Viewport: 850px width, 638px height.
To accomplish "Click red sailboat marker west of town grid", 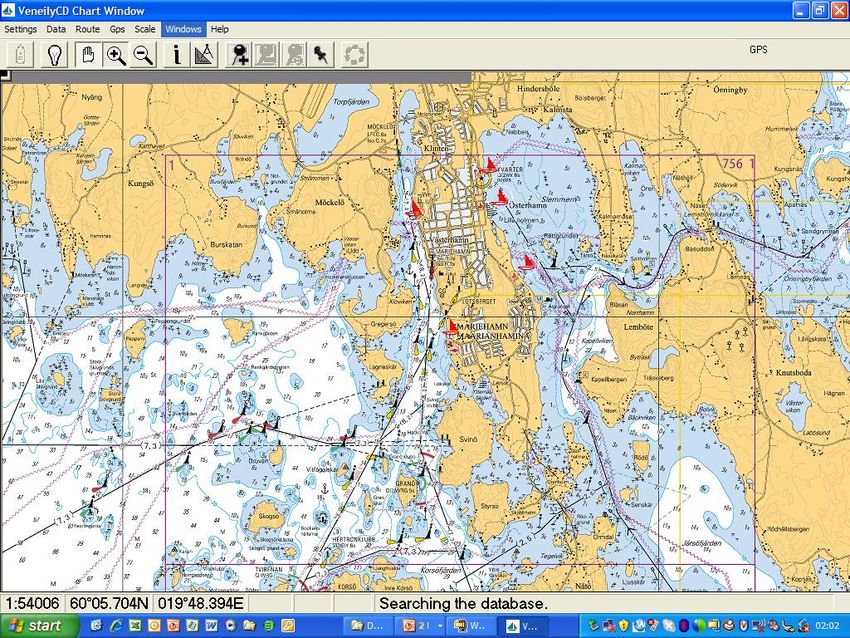I will tap(415, 208).
